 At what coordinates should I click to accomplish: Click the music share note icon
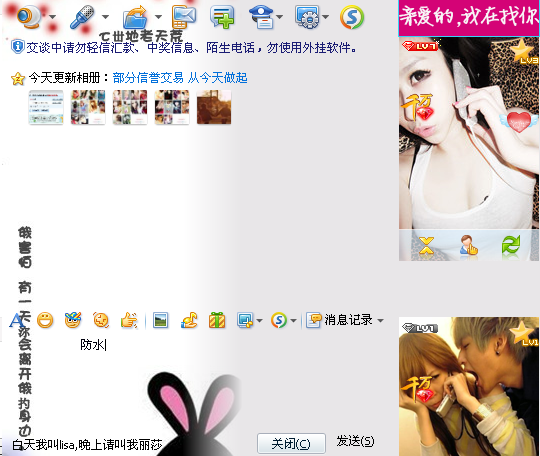189,320
